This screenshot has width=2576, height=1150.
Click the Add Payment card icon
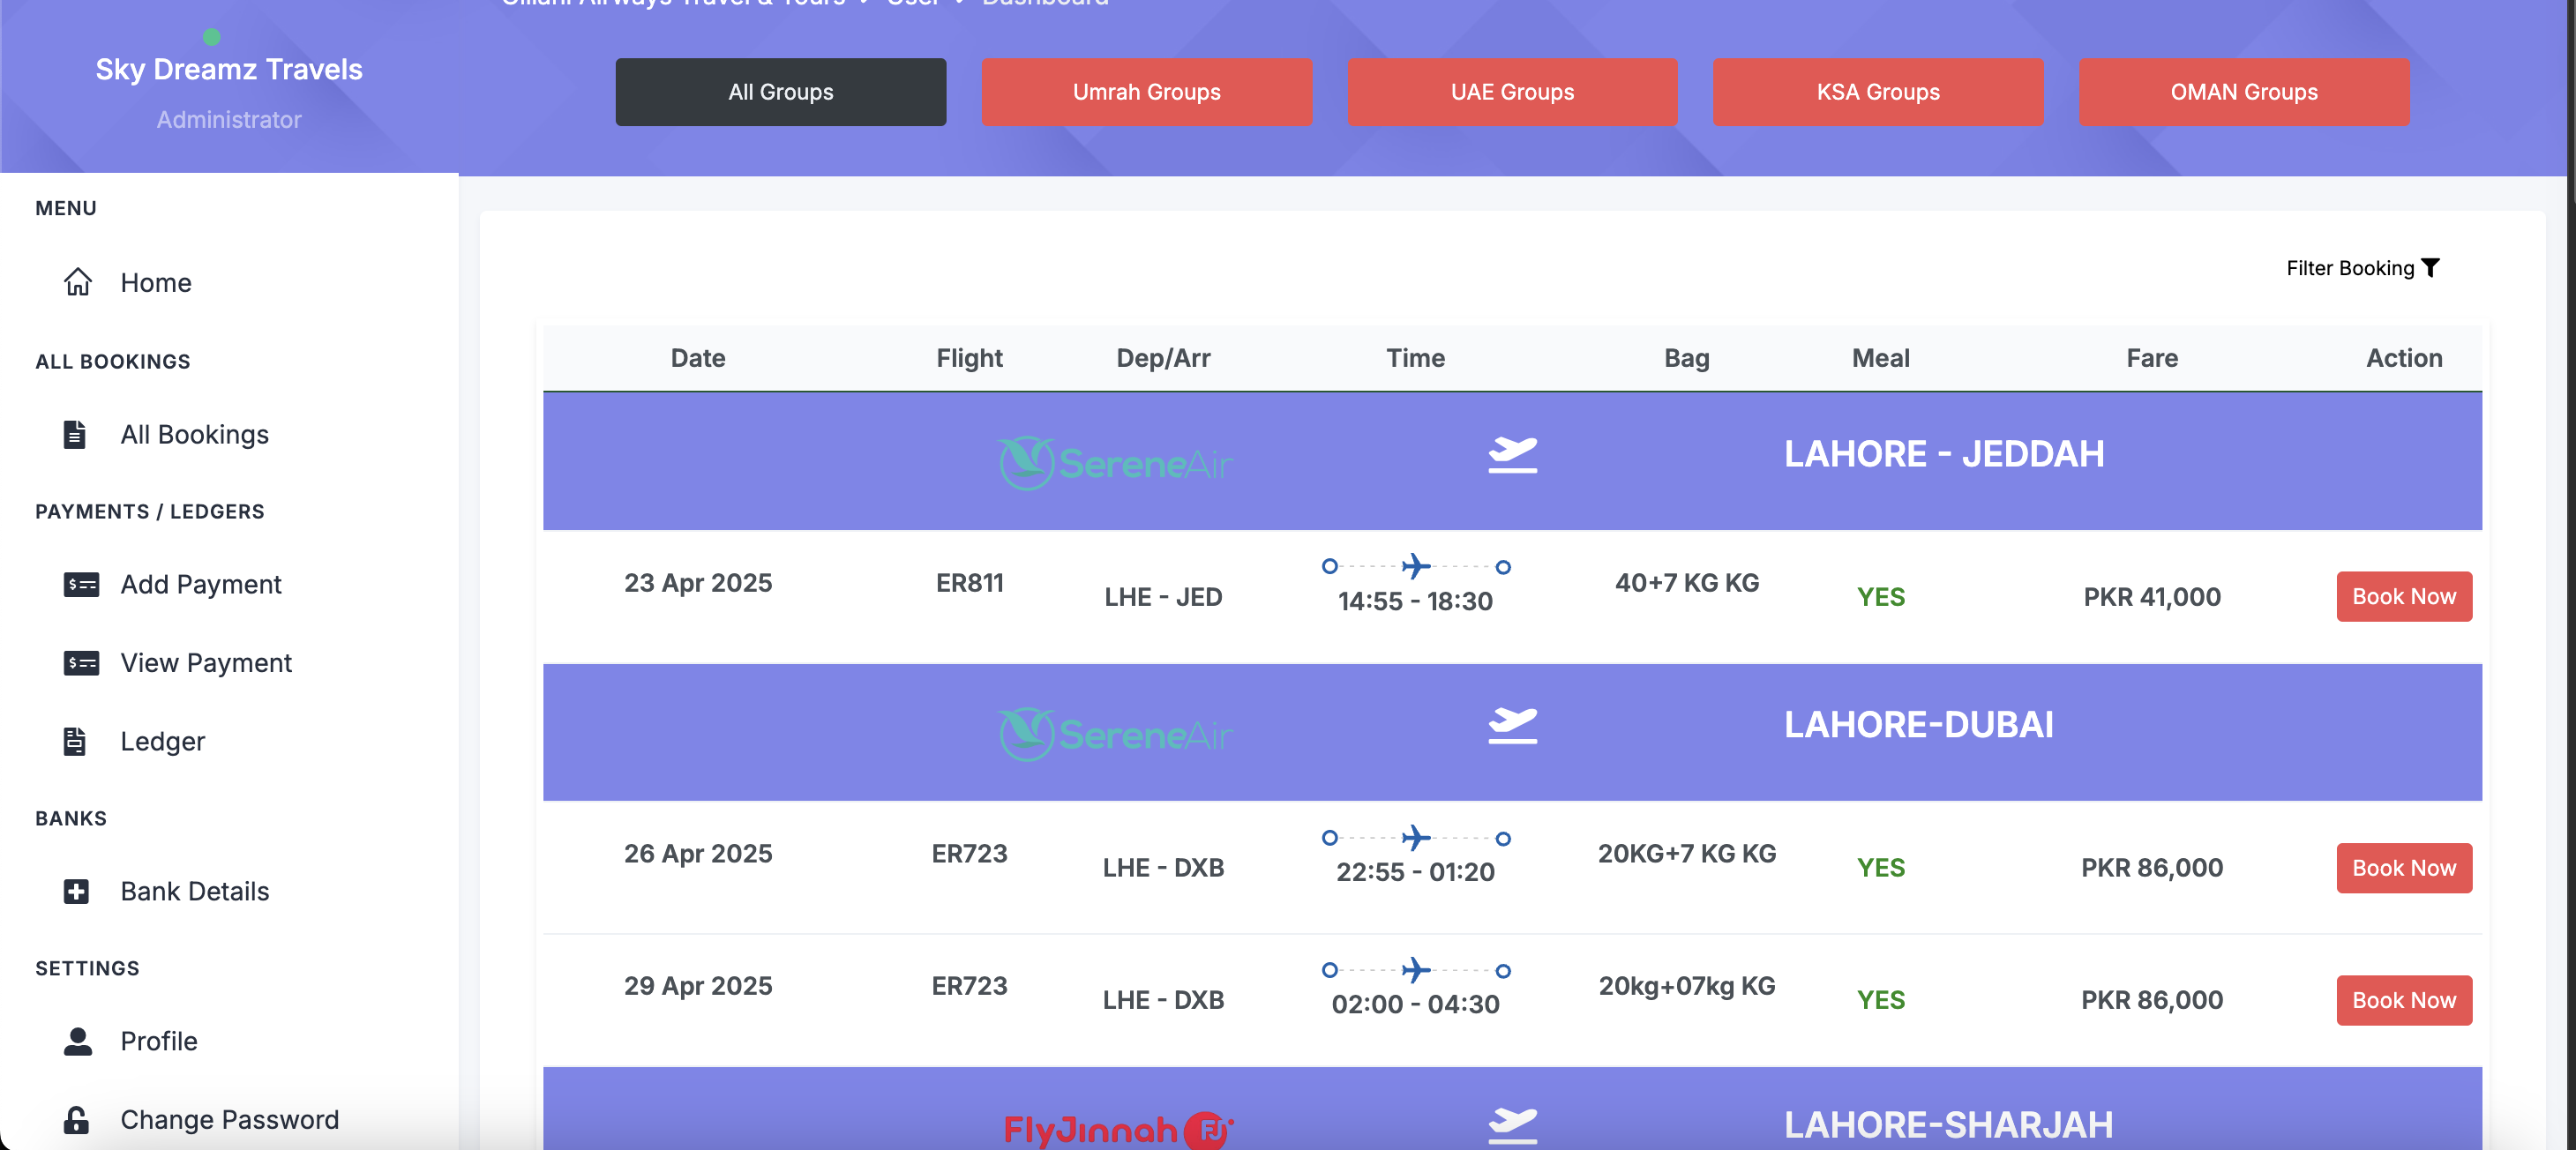81,585
